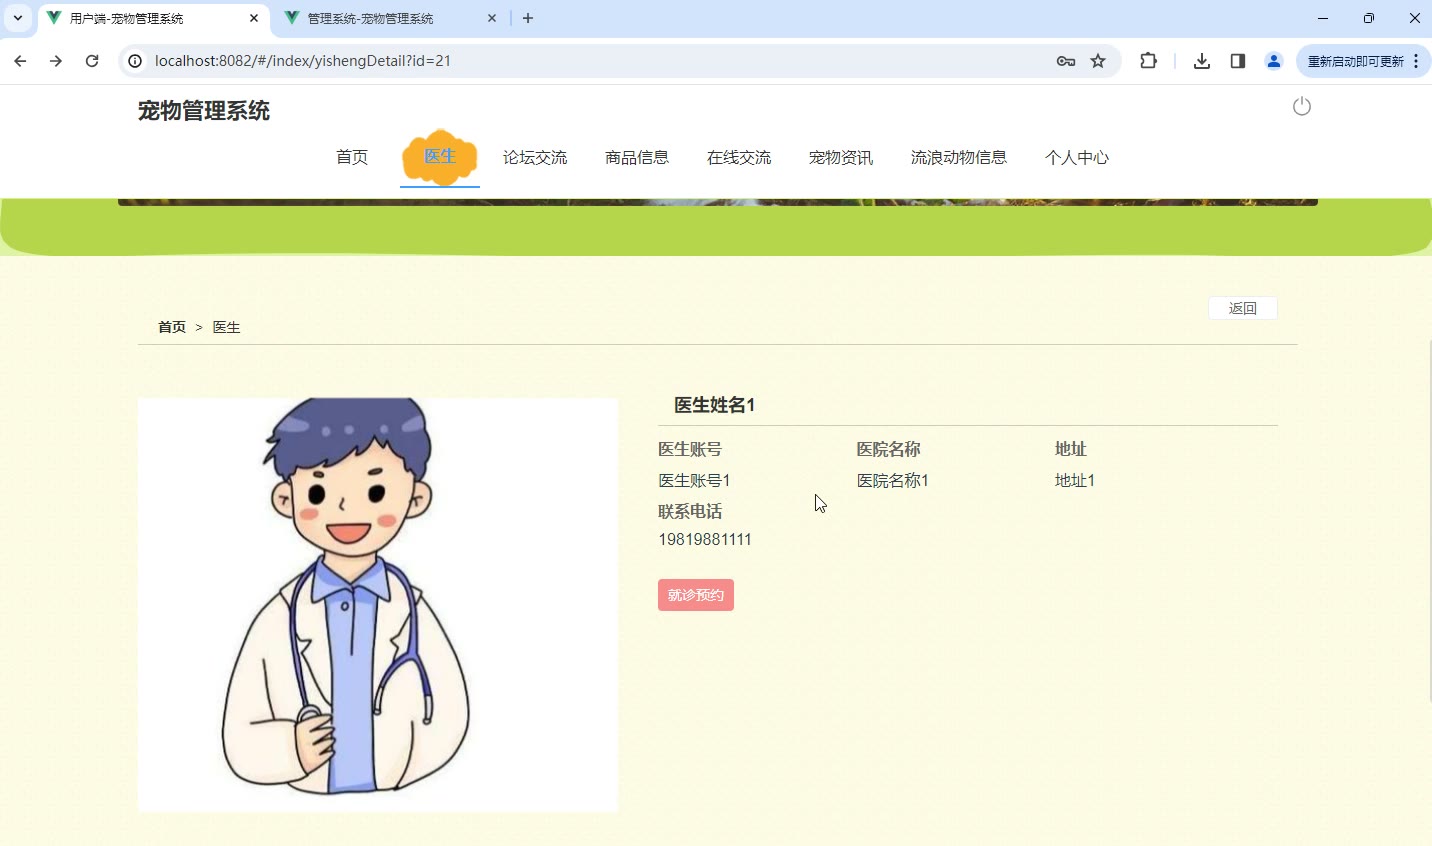Go back with browser back arrow
This screenshot has width=1432, height=846.
(x=20, y=61)
